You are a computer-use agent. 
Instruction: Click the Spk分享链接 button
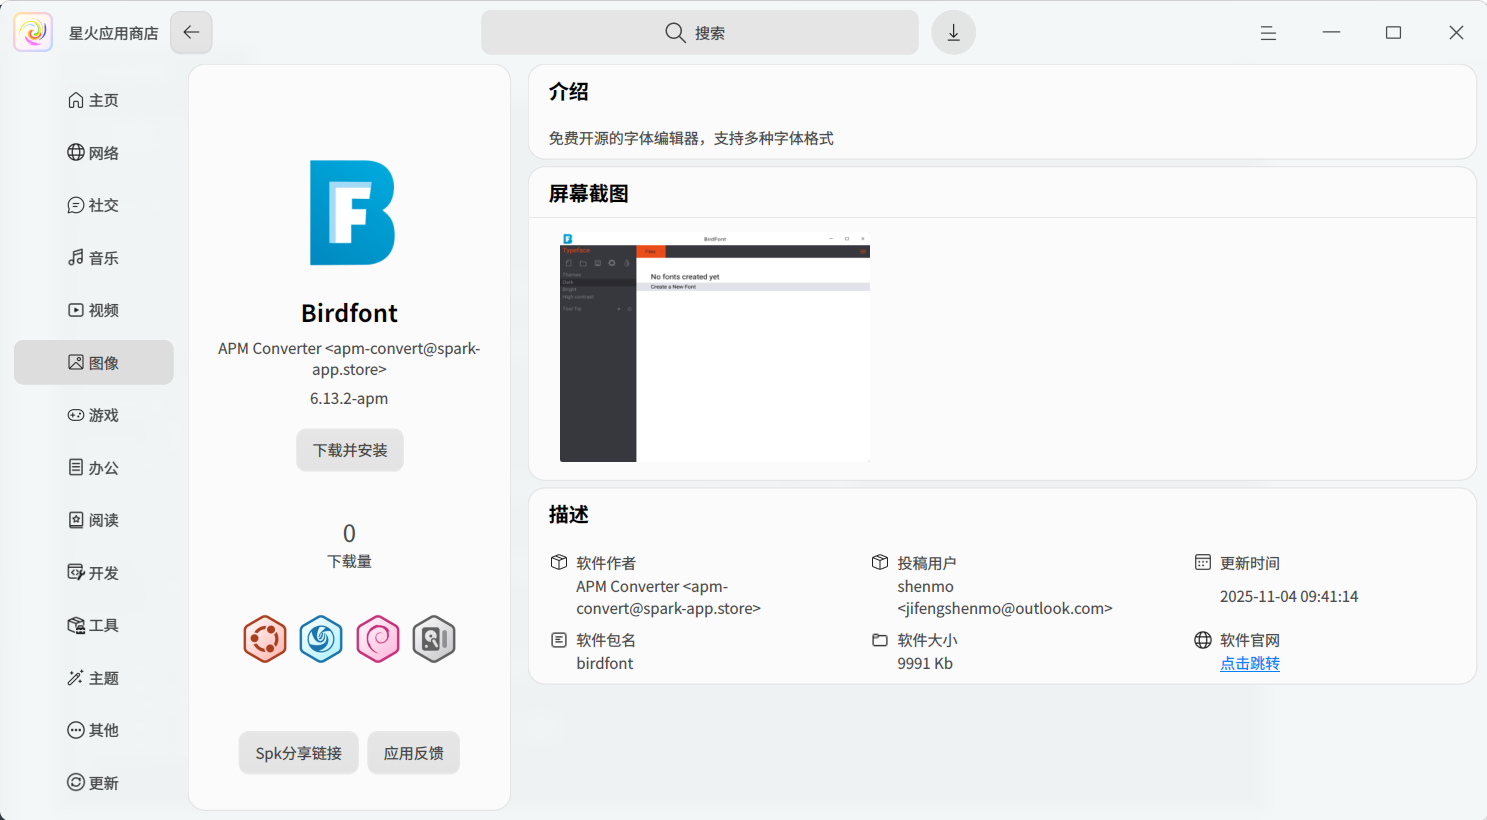point(299,753)
